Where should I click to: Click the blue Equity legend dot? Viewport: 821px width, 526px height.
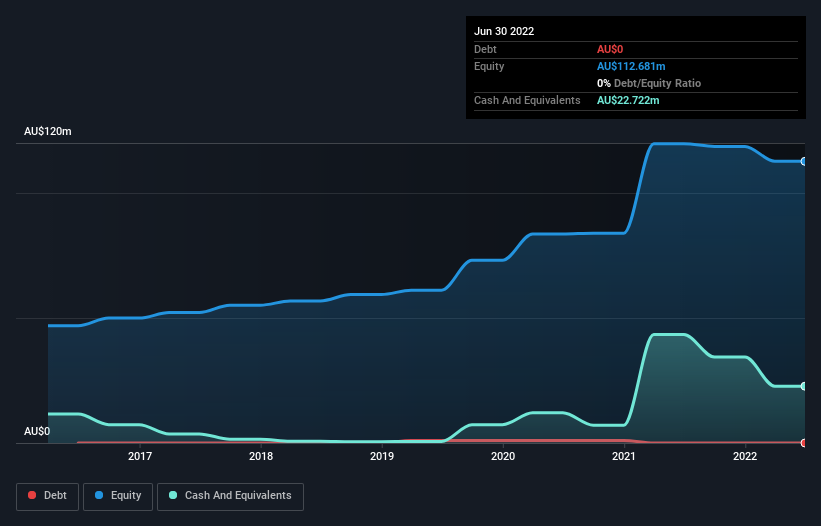tap(99, 495)
